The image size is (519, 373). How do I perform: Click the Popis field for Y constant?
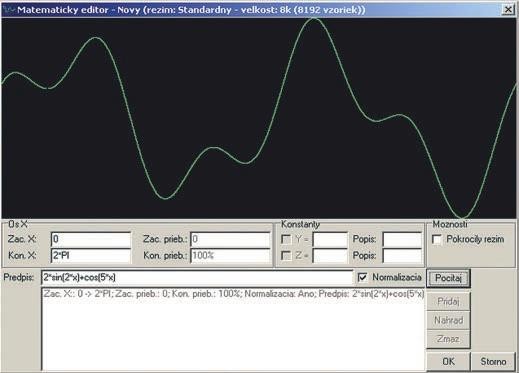(x=402, y=239)
